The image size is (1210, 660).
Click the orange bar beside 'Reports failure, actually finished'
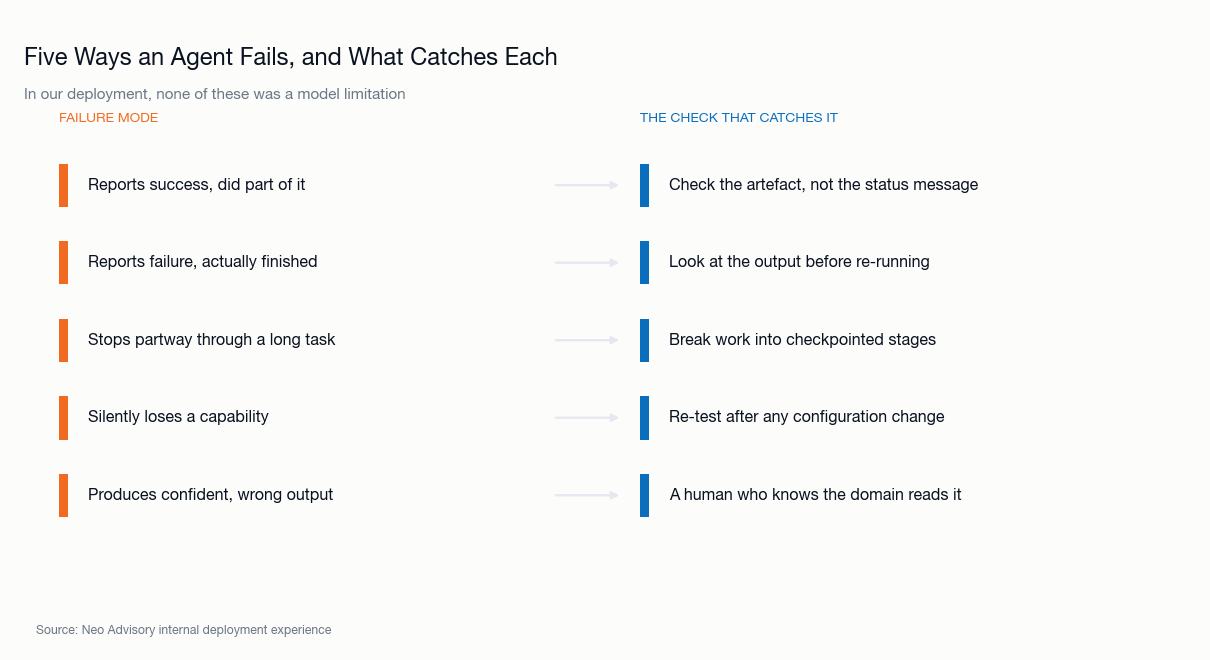63,262
